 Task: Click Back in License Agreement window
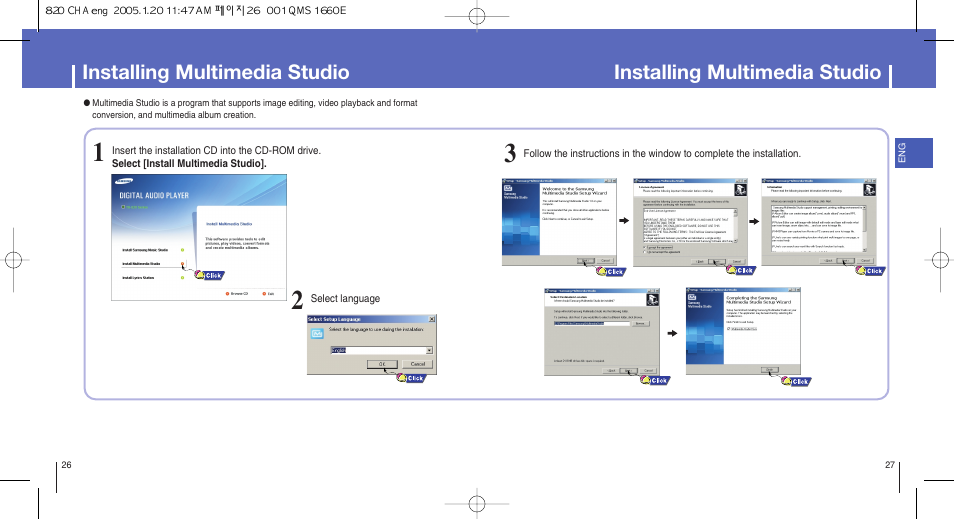[700, 262]
